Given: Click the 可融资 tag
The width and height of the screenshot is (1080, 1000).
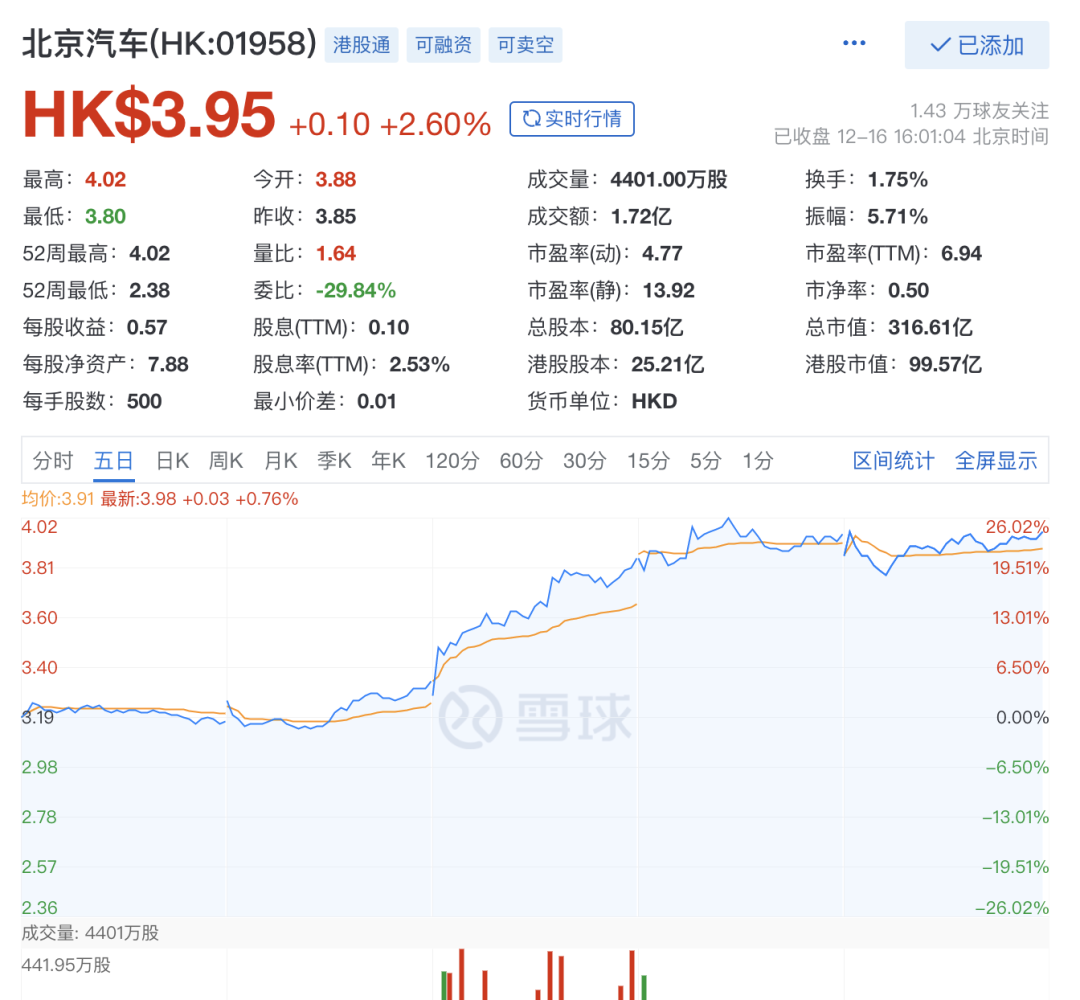Looking at the screenshot, I should click(444, 45).
